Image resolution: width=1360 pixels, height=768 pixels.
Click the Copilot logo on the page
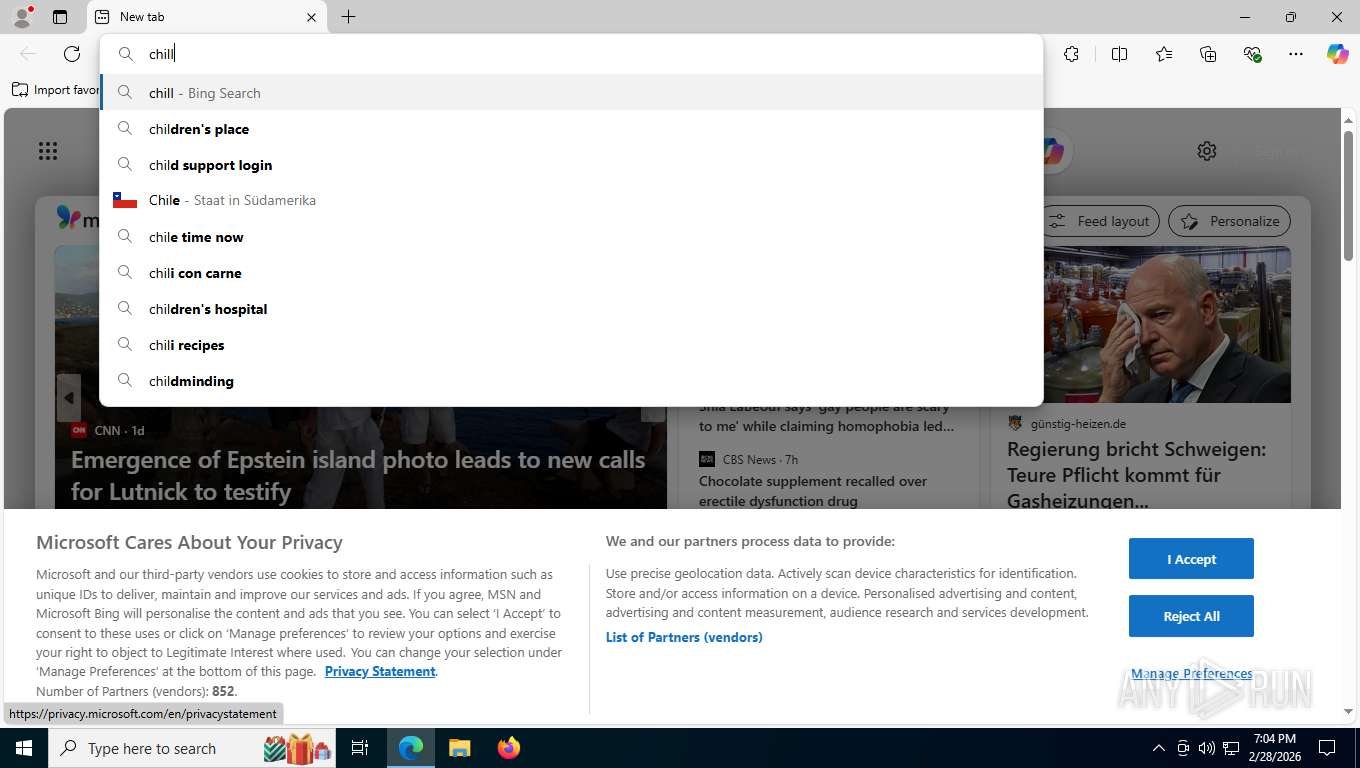pyautogui.click(x=1054, y=151)
